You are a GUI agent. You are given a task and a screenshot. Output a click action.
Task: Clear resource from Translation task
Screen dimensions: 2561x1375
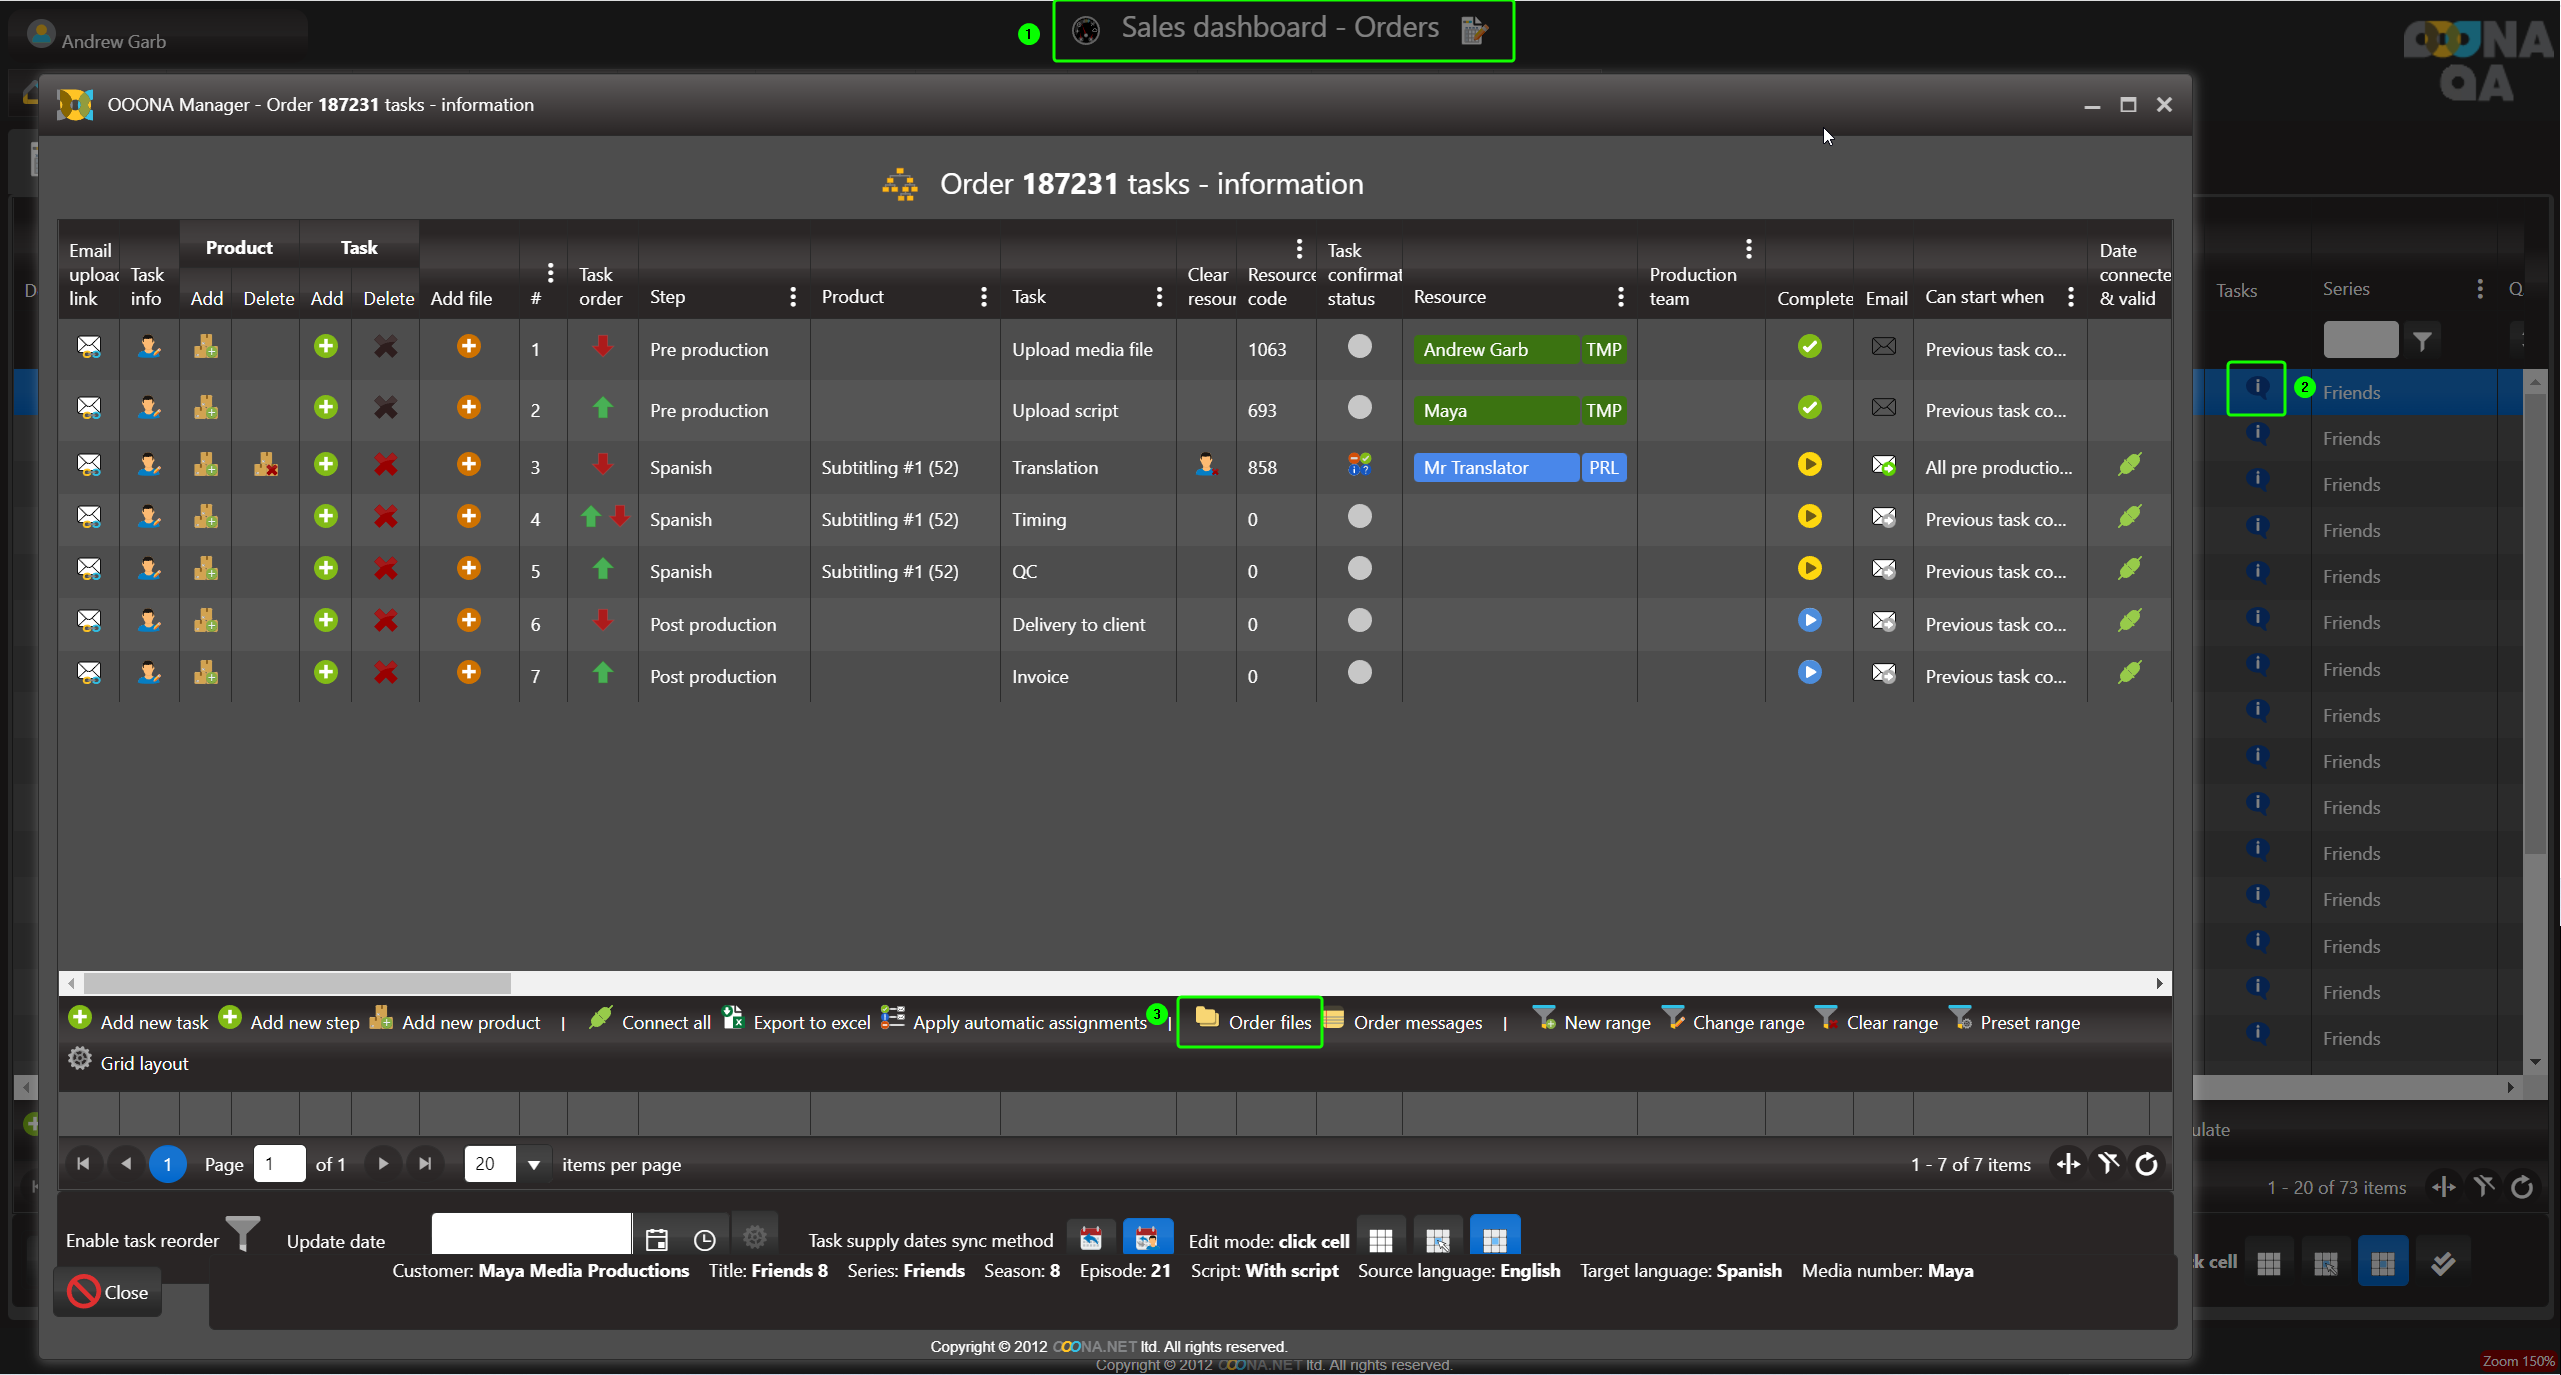tap(1206, 465)
